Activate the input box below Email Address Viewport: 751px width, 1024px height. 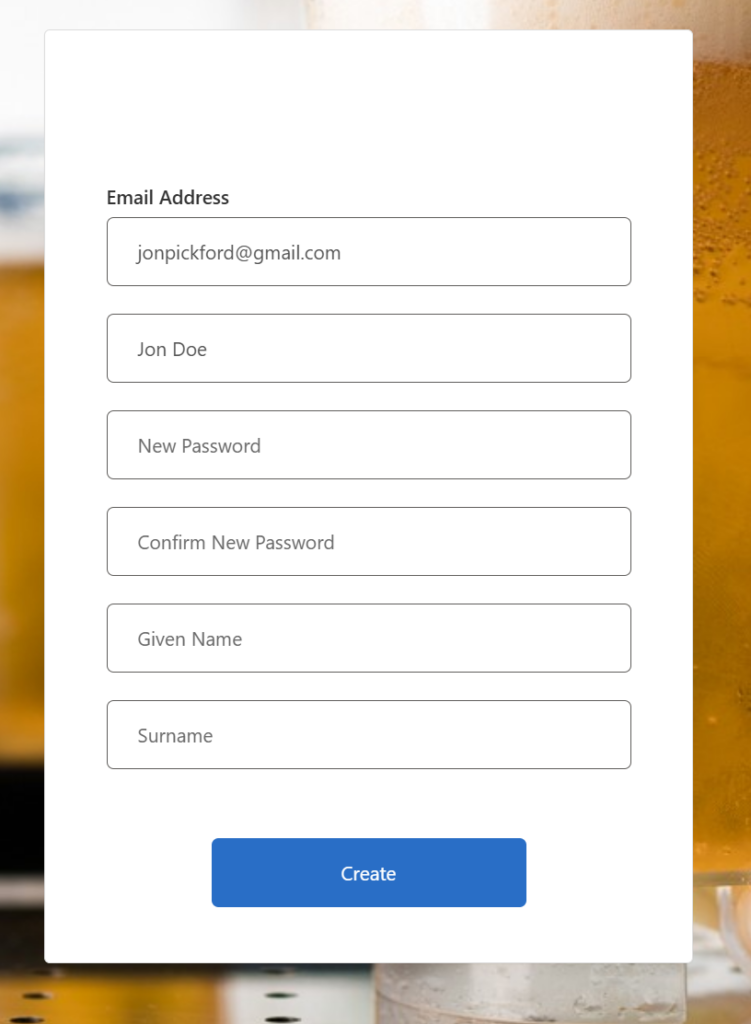(368, 252)
